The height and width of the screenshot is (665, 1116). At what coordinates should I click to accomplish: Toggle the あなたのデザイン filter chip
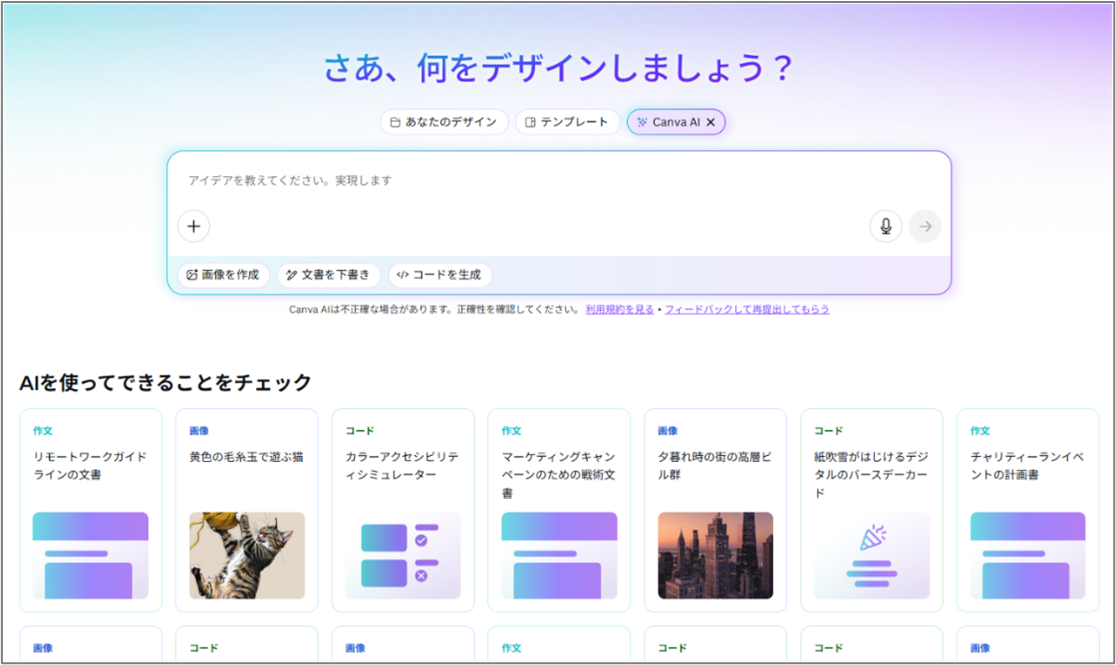pos(444,121)
